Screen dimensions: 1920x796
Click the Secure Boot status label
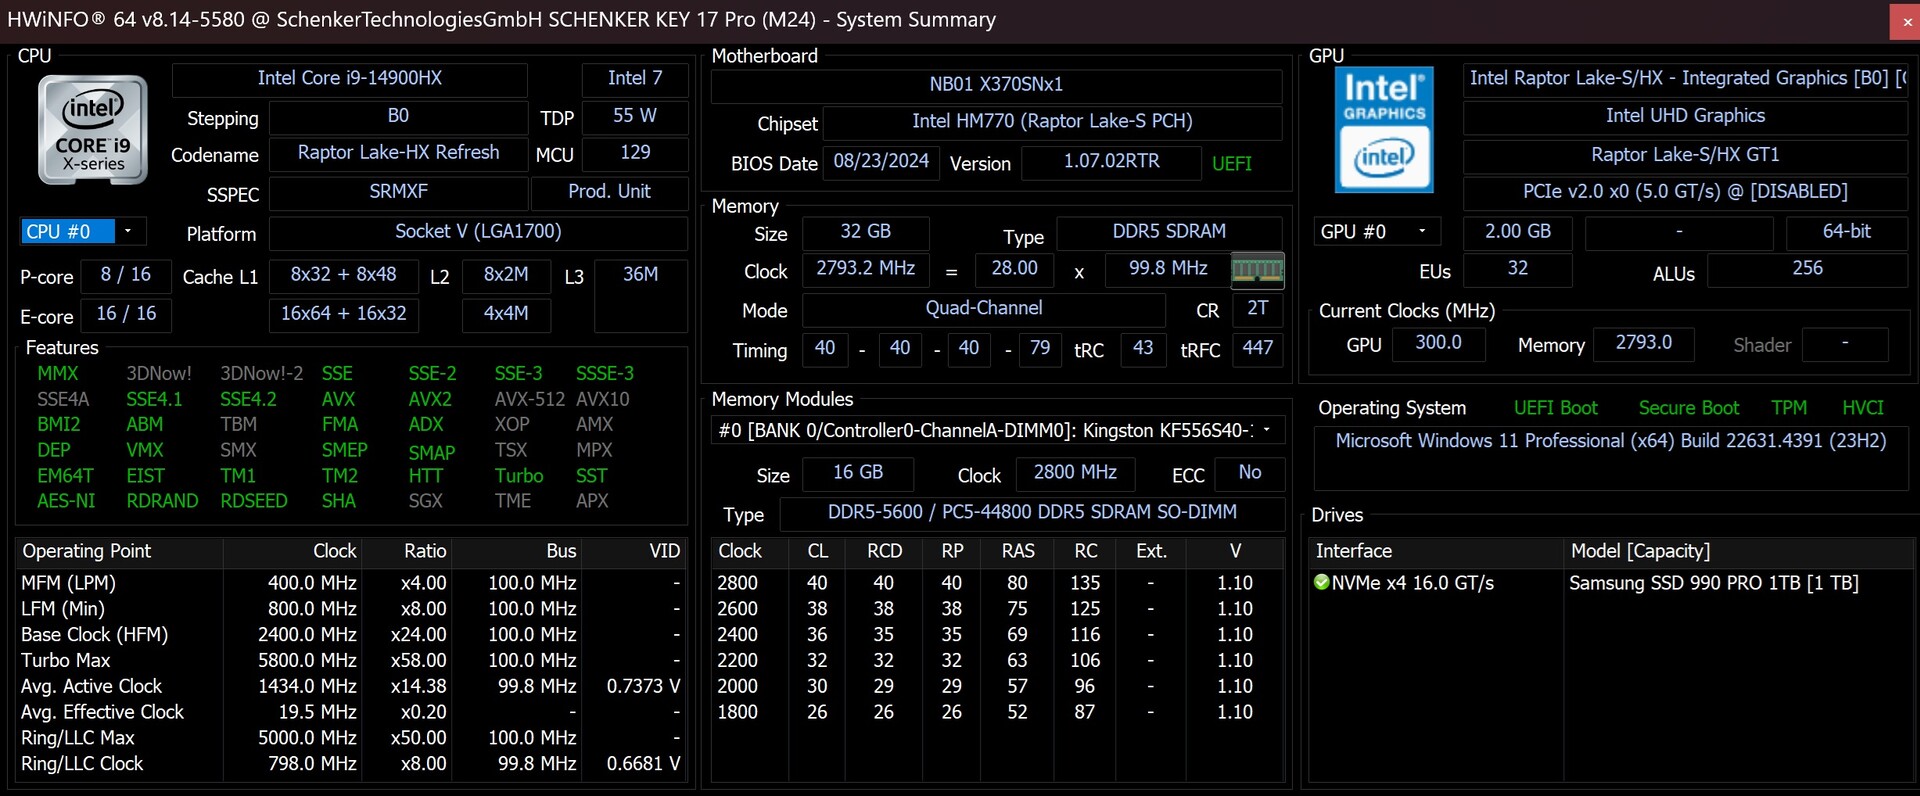tap(1688, 408)
